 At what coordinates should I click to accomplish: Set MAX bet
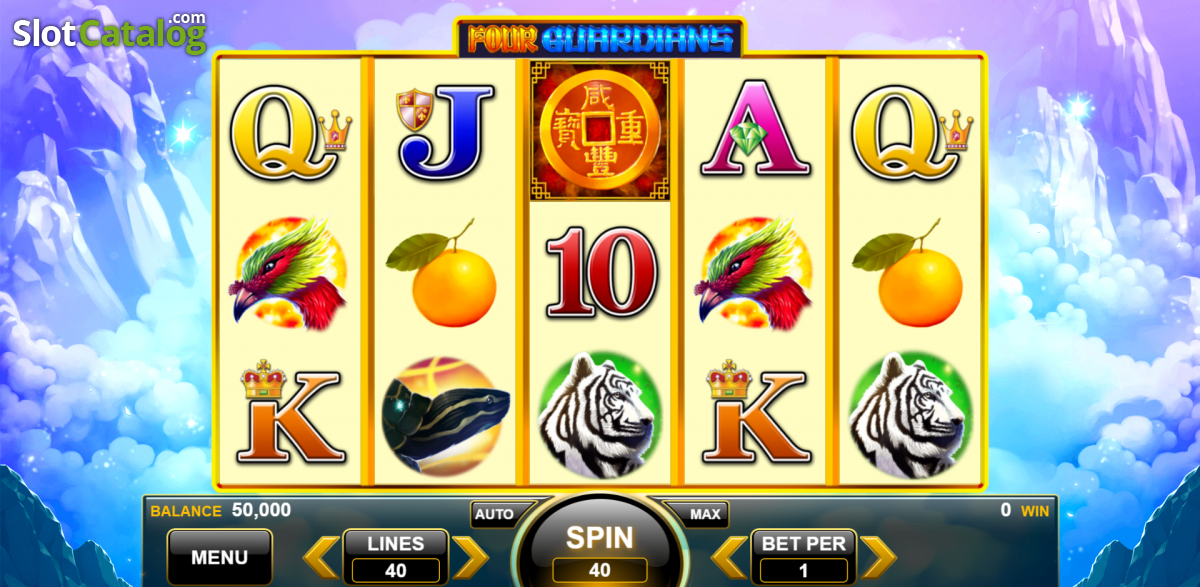[x=704, y=514]
